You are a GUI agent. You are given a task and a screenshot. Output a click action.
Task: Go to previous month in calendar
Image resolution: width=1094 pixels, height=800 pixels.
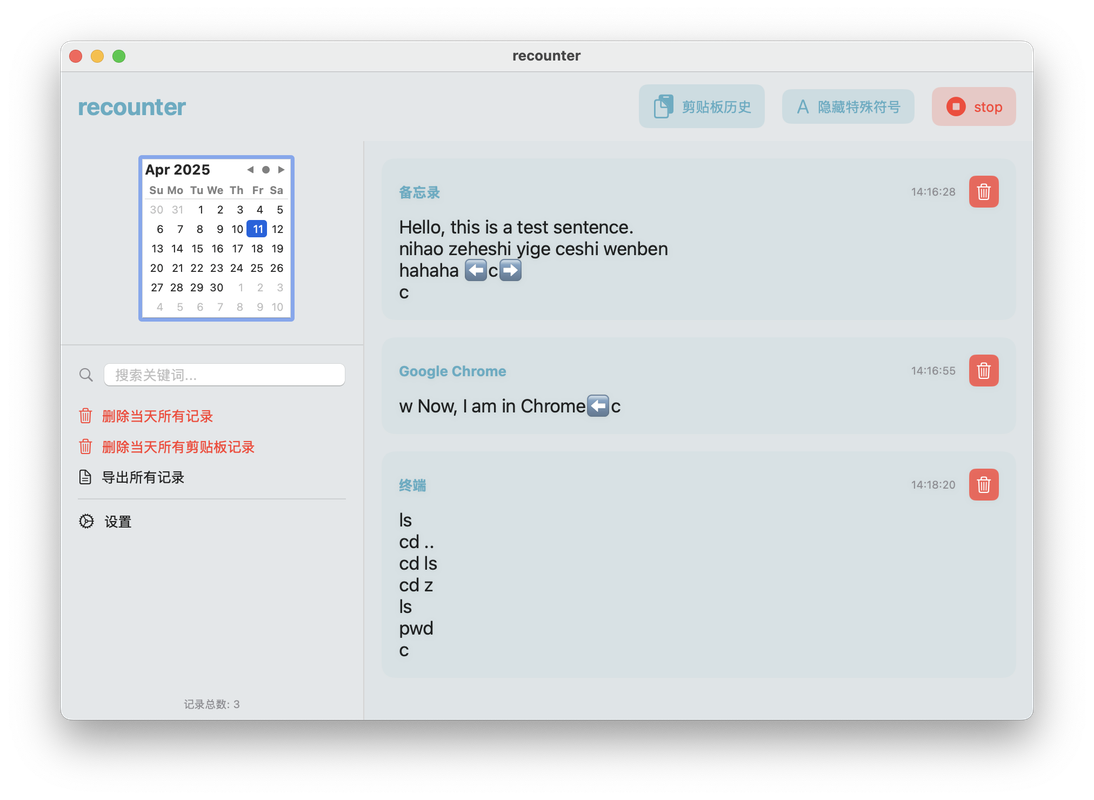pyautogui.click(x=250, y=169)
